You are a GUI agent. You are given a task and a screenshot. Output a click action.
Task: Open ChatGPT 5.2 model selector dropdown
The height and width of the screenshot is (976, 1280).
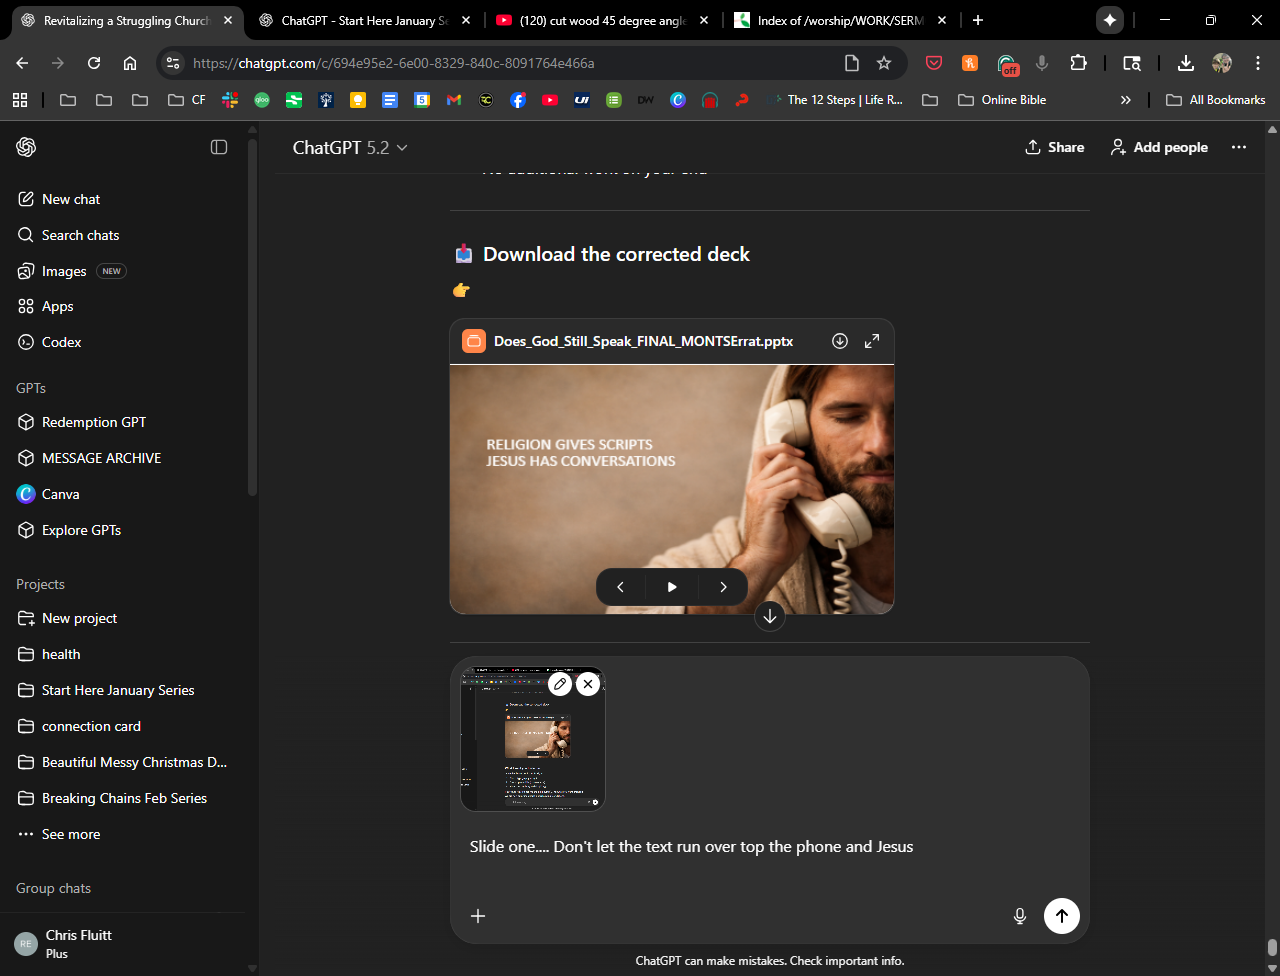(x=350, y=147)
